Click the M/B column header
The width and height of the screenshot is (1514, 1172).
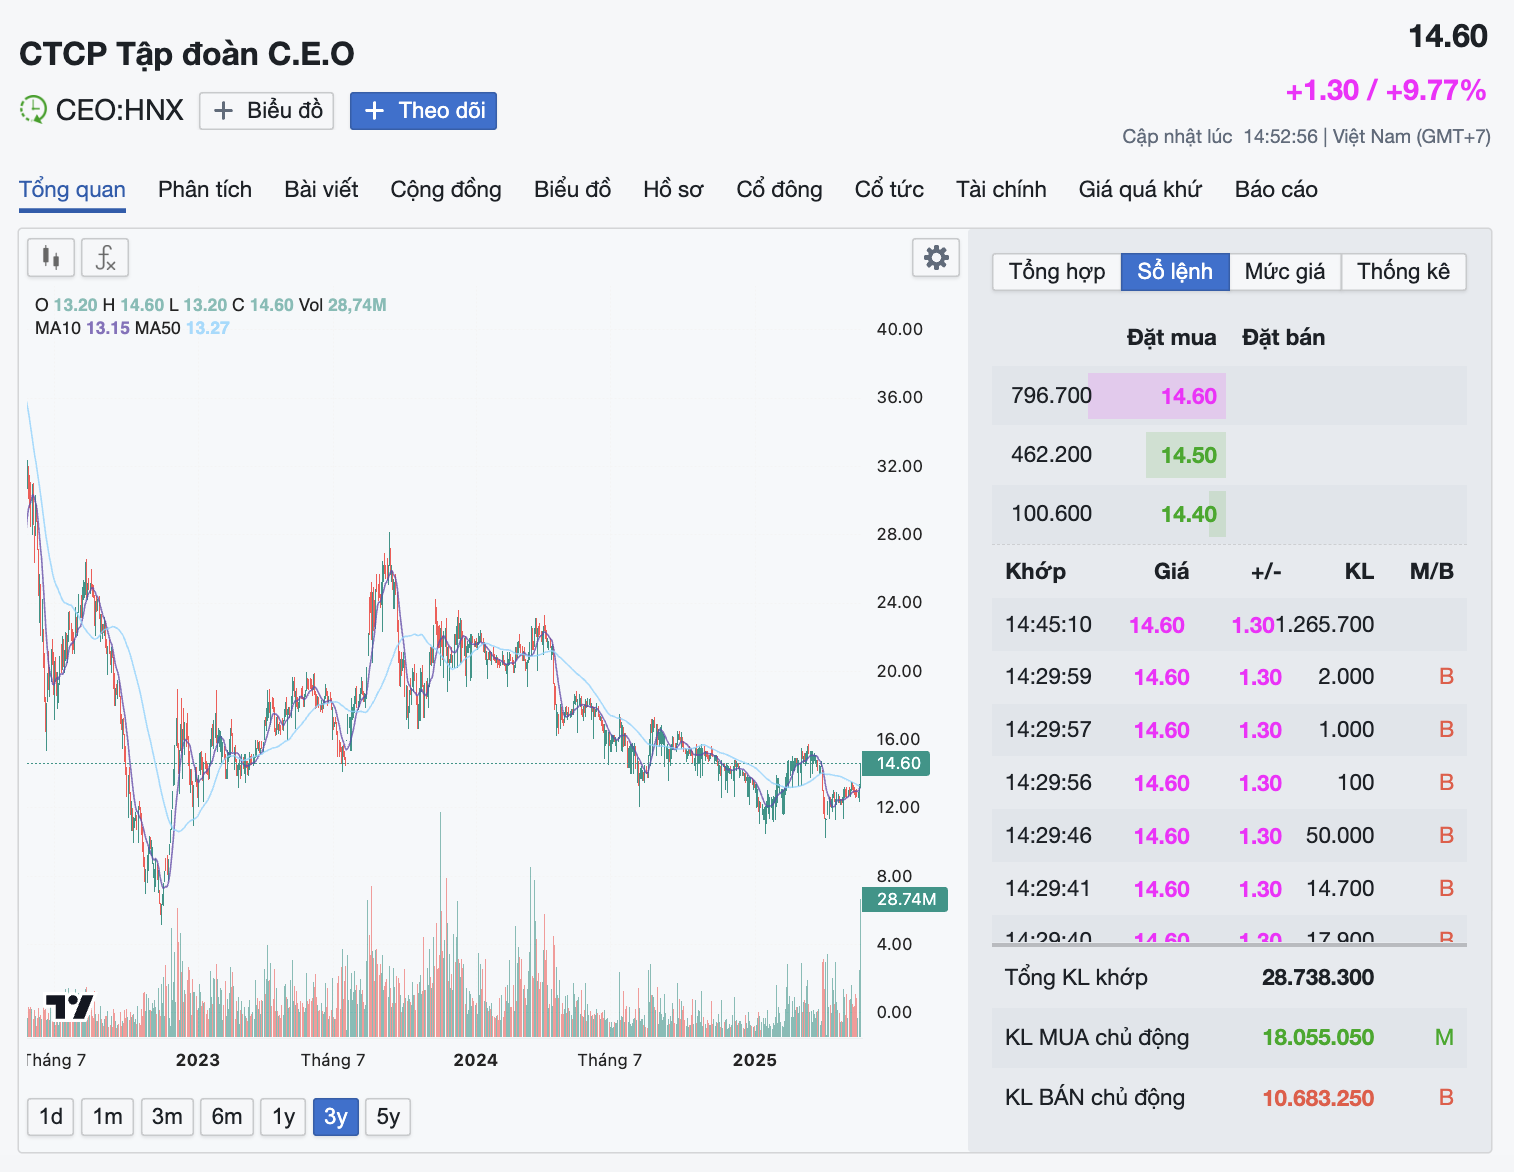tap(1431, 571)
